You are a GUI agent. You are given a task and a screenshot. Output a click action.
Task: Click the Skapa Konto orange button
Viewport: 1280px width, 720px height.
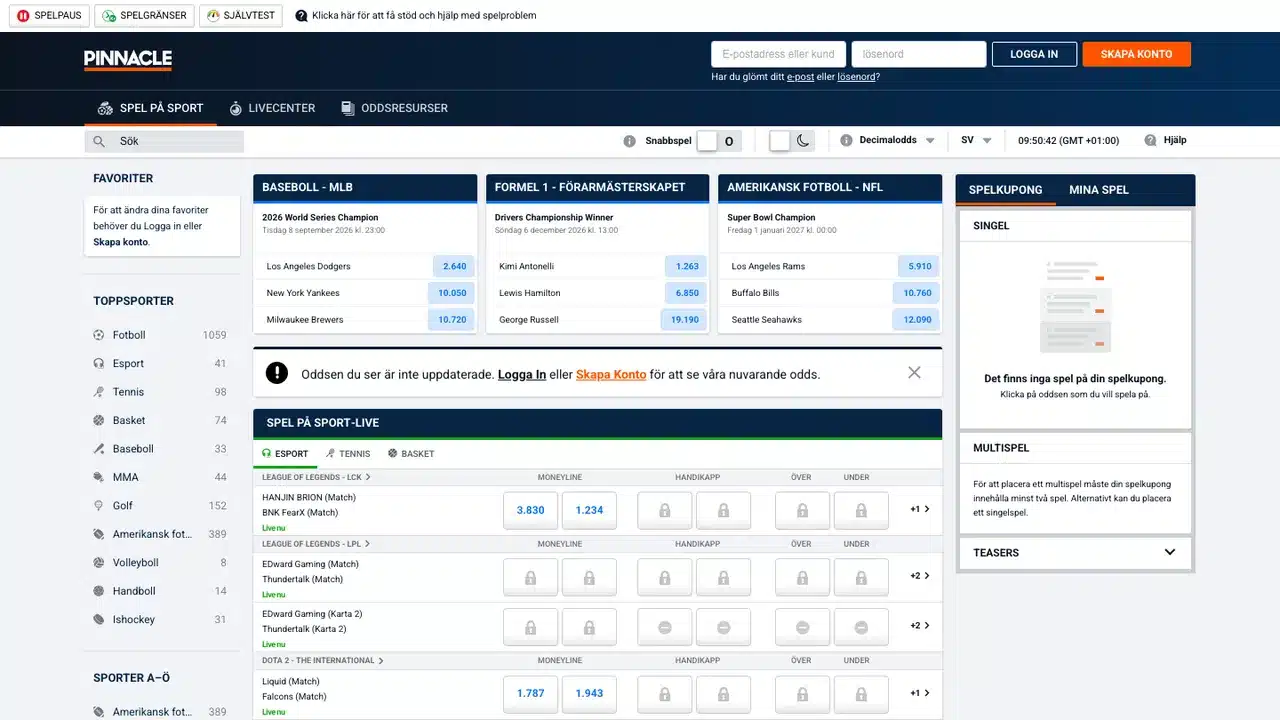tap(1136, 54)
